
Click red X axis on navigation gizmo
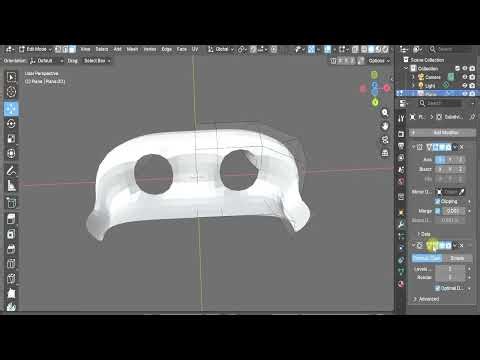tap(387, 88)
